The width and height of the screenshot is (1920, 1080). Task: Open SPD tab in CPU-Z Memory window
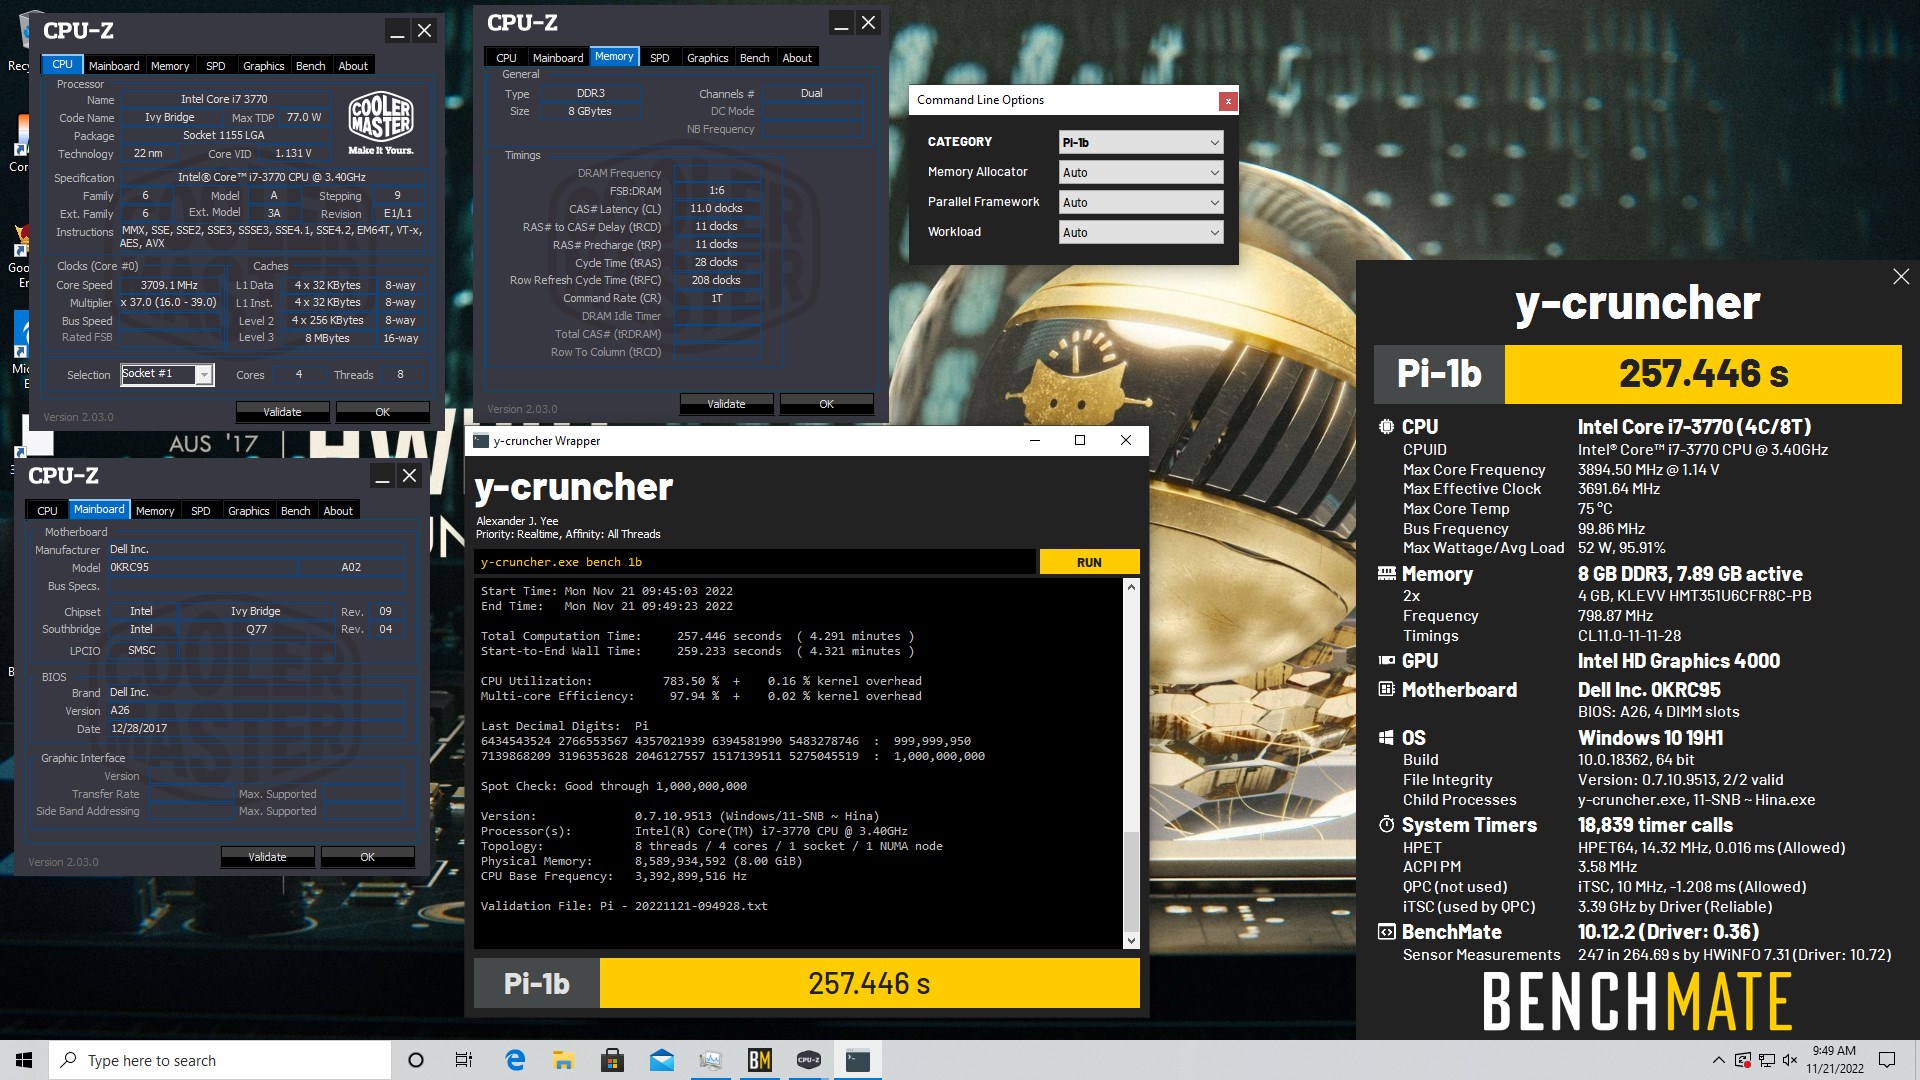click(659, 58)
